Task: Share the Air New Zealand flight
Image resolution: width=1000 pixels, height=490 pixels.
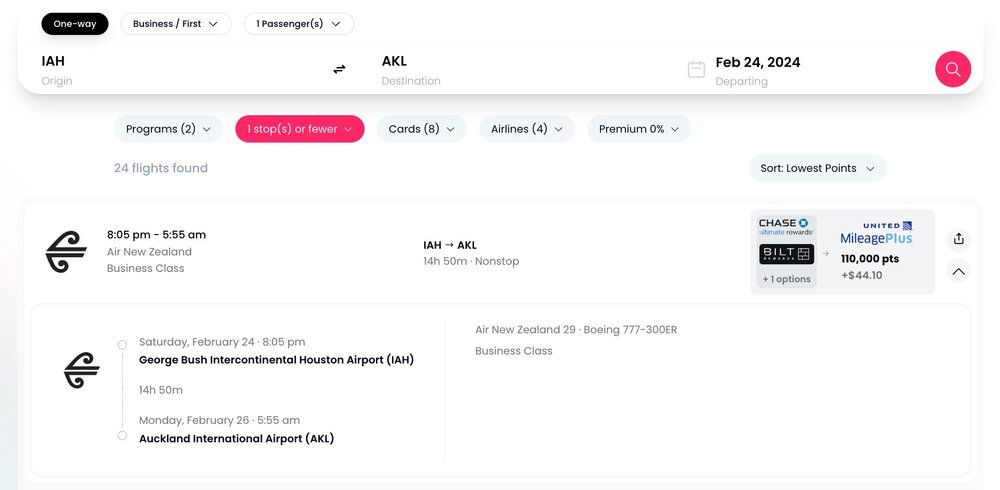Action: coord(959,238)
